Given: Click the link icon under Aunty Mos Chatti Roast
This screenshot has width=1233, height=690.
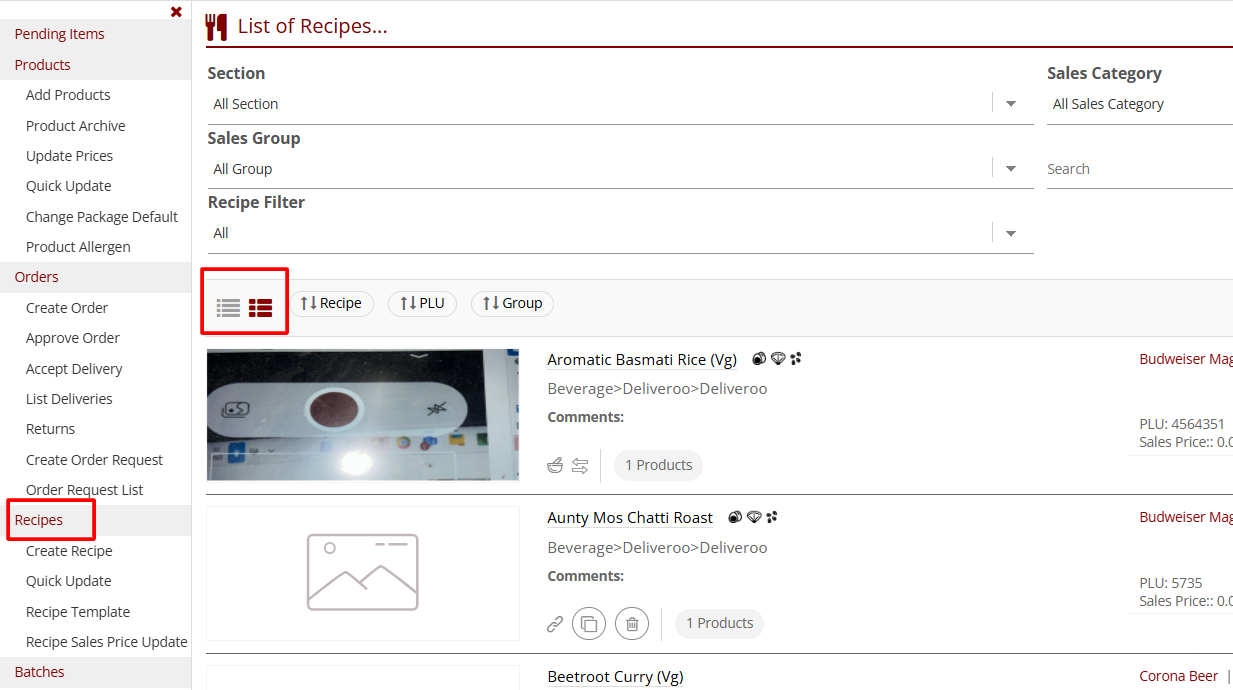Looking at the screenshot, I should (555, 624).
